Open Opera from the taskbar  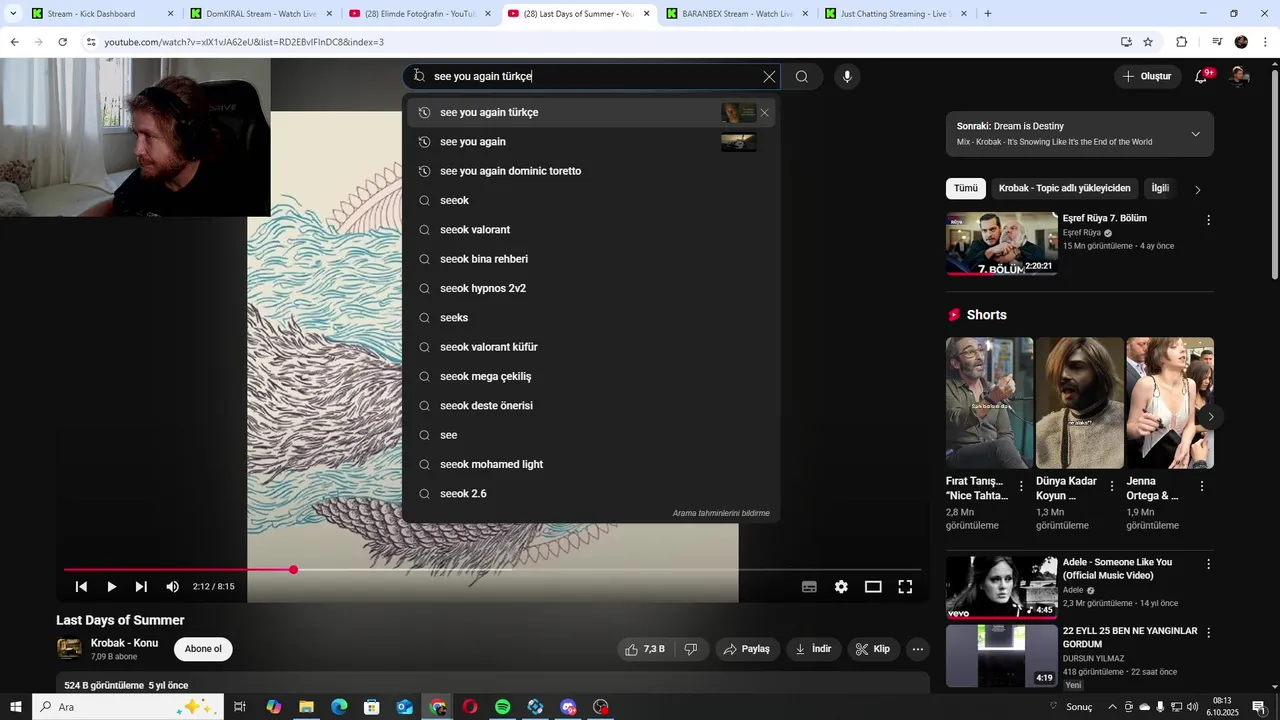pyautogui.click(x=470, y=707)
